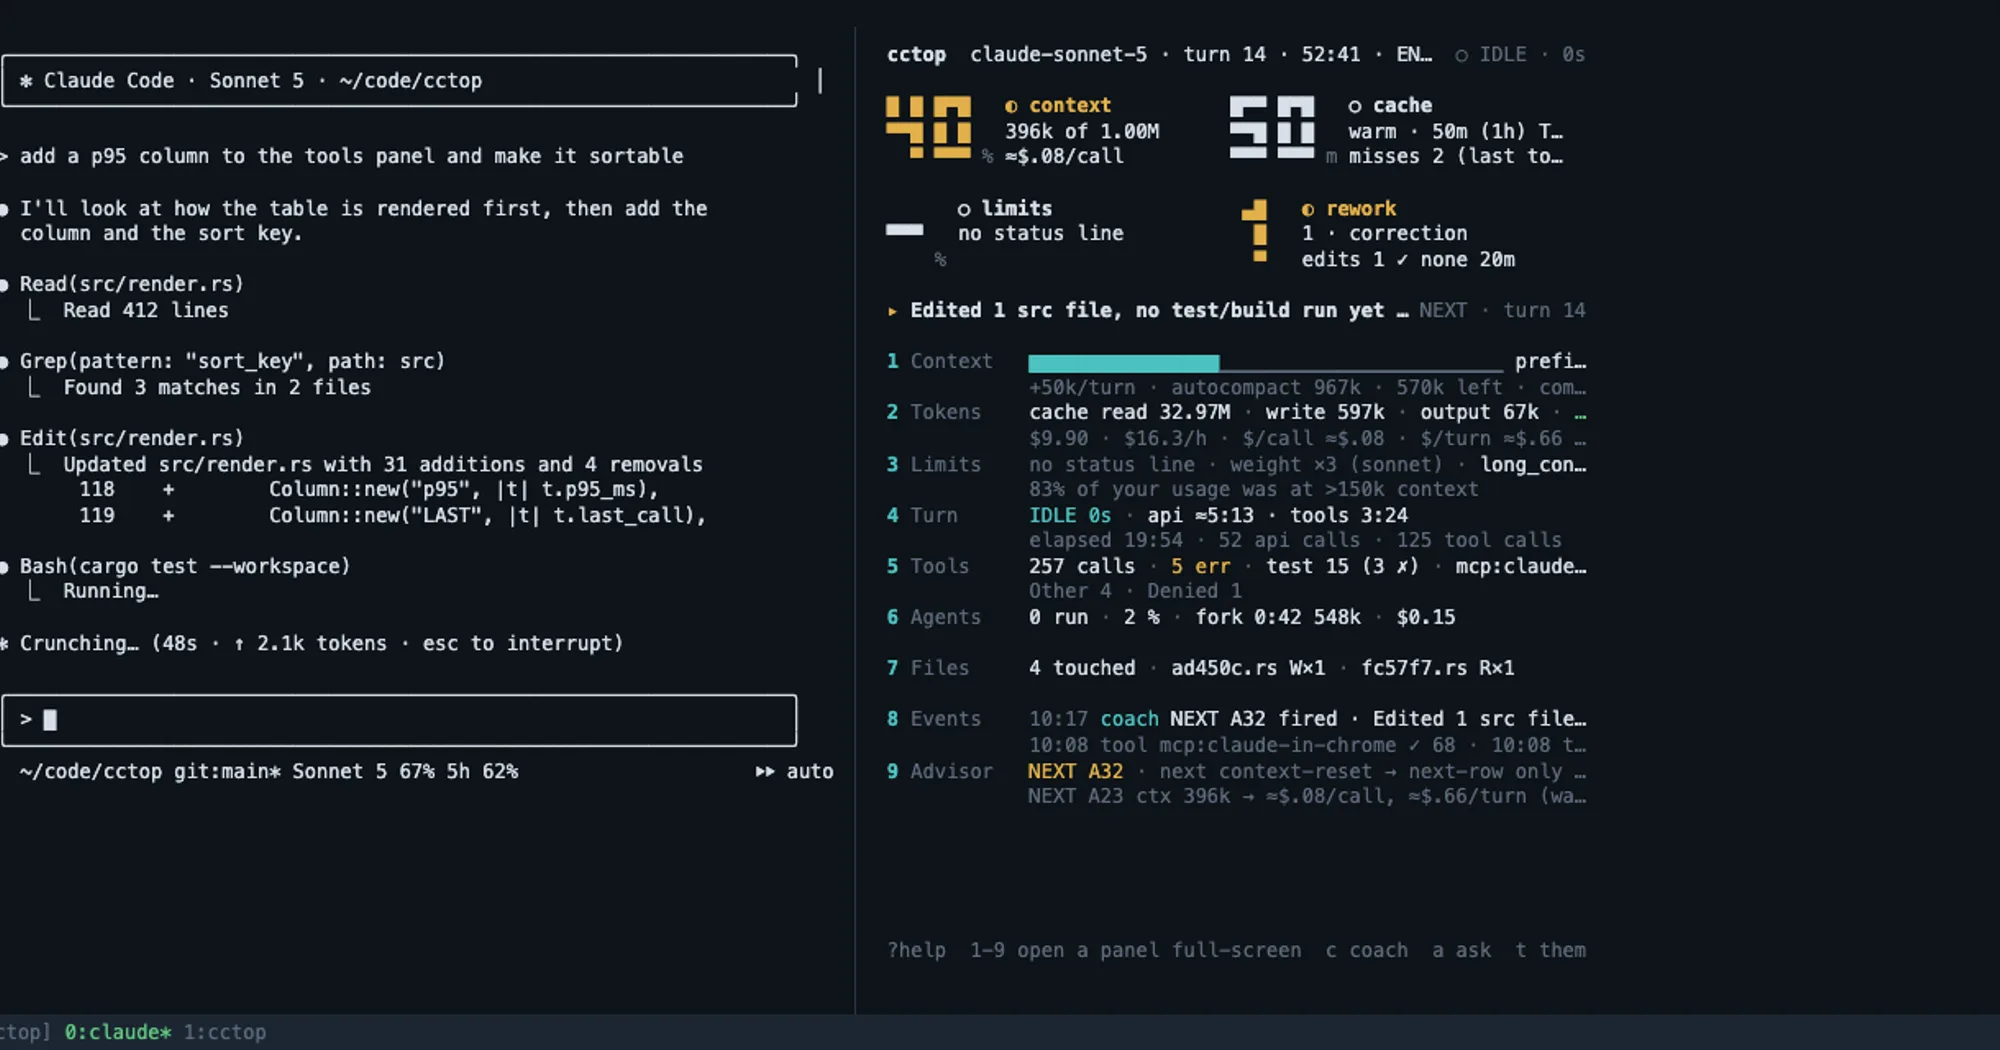Open the 1 Context panel row

click(1236, 374)
